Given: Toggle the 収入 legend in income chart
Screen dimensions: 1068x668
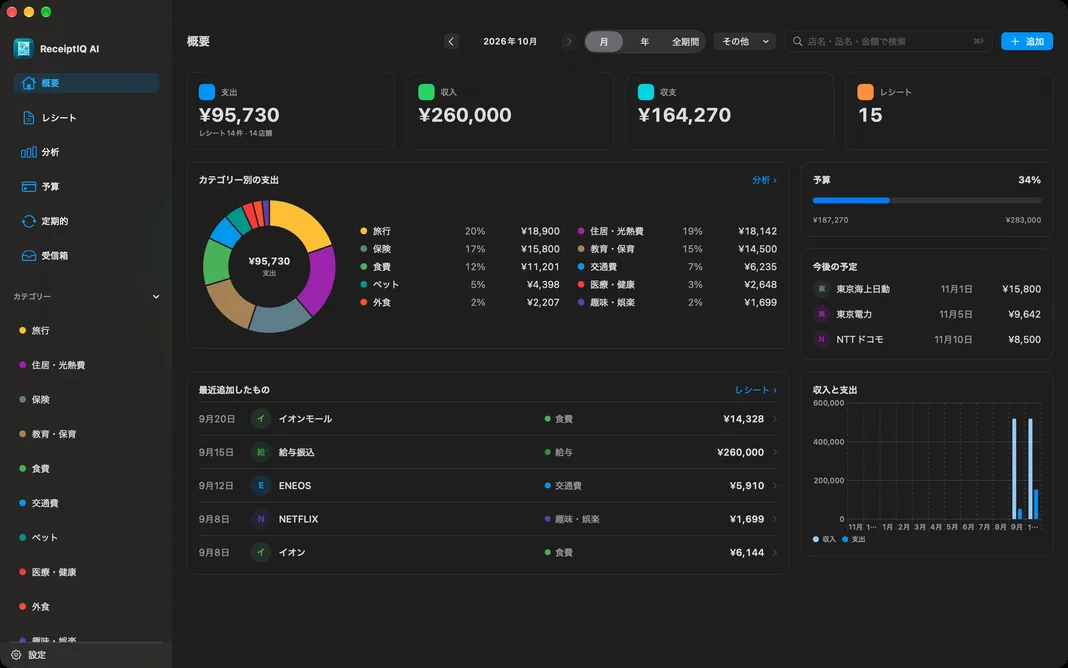Looking at the screenshot, I should click(824, 539).
